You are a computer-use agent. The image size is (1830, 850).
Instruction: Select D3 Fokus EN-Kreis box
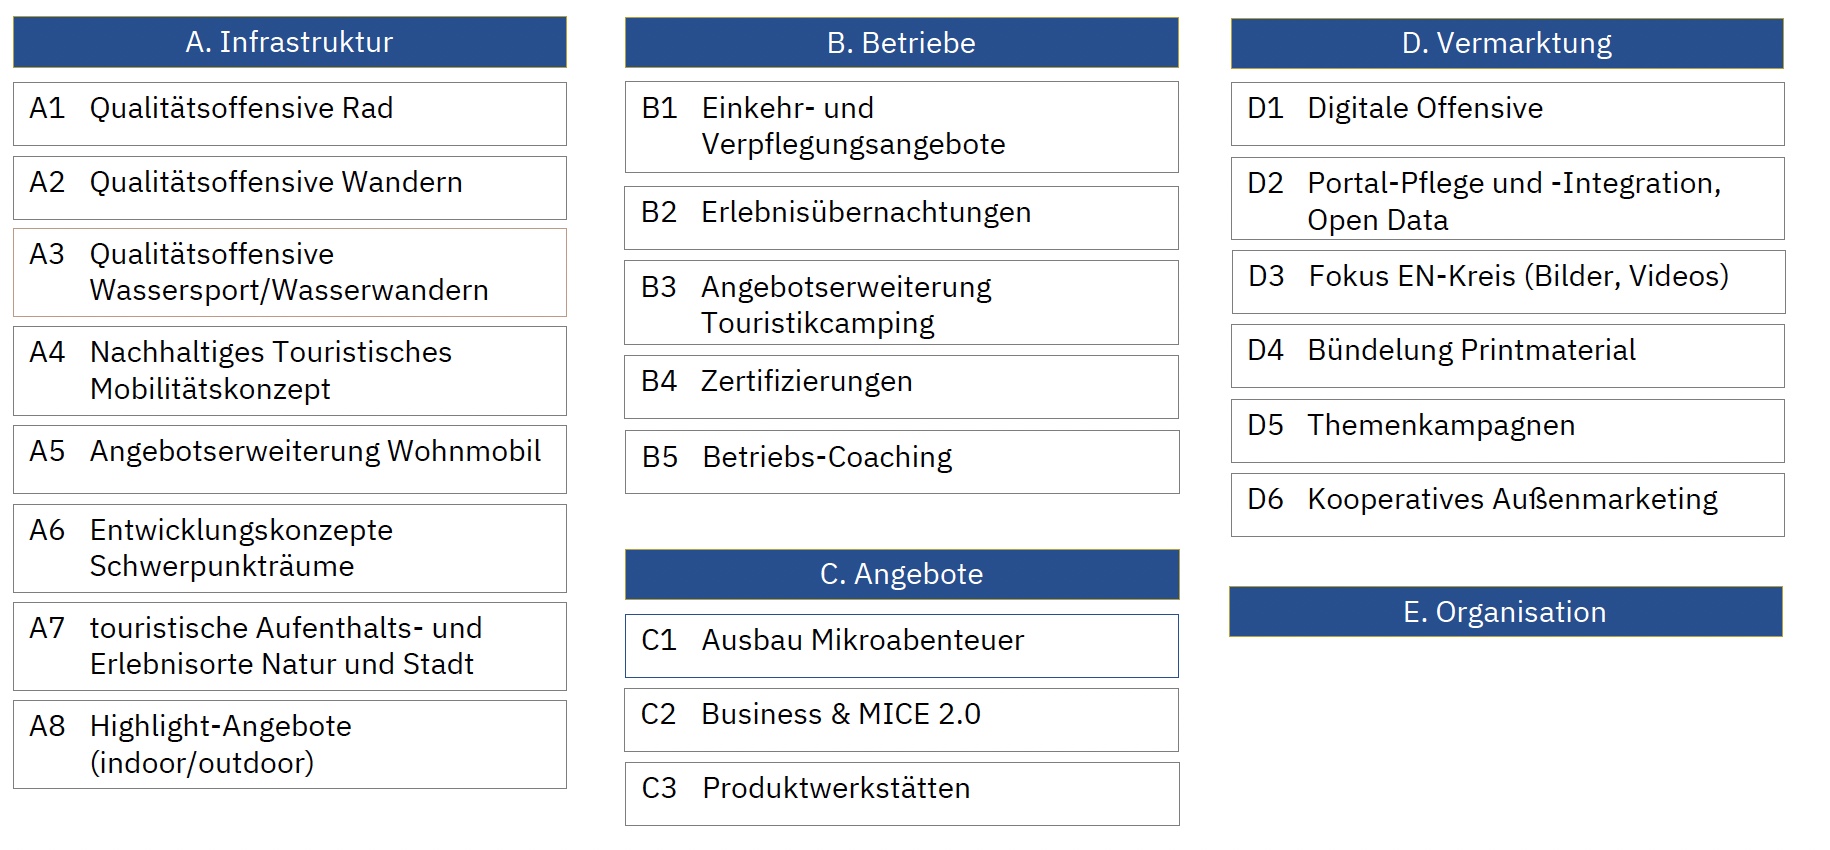[1508, 282]
